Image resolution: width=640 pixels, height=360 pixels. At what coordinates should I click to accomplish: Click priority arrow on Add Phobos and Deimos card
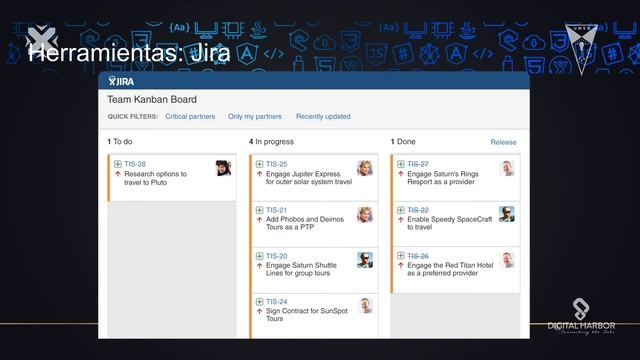(259, 220)
